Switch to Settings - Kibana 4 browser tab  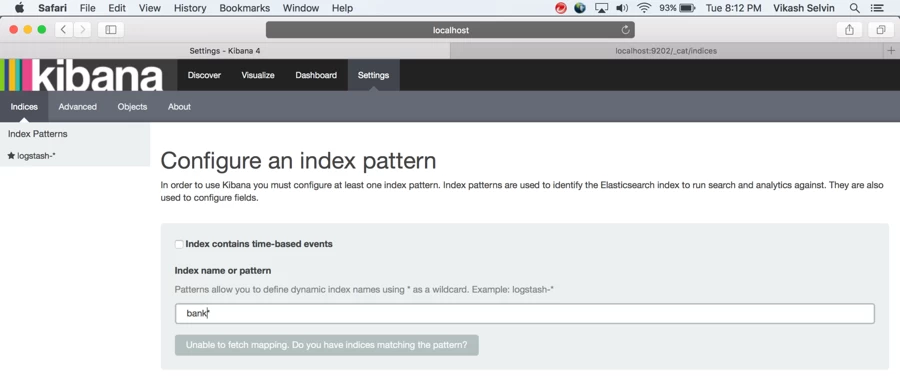tap(225, 50)
